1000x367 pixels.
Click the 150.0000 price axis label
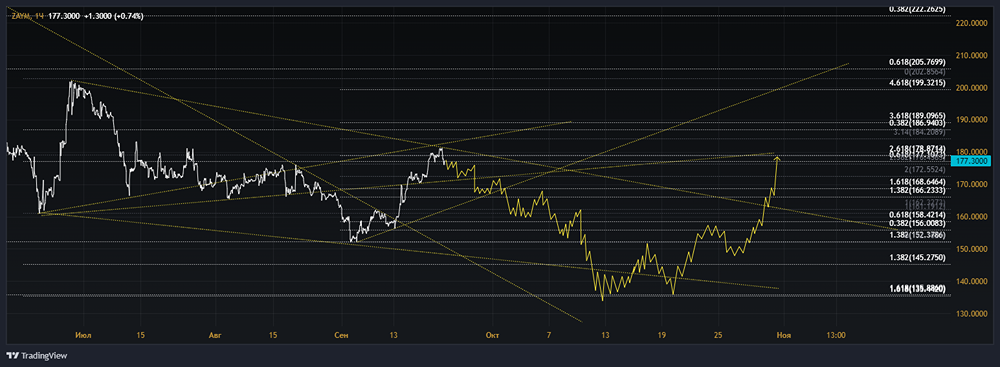point(972,249)
